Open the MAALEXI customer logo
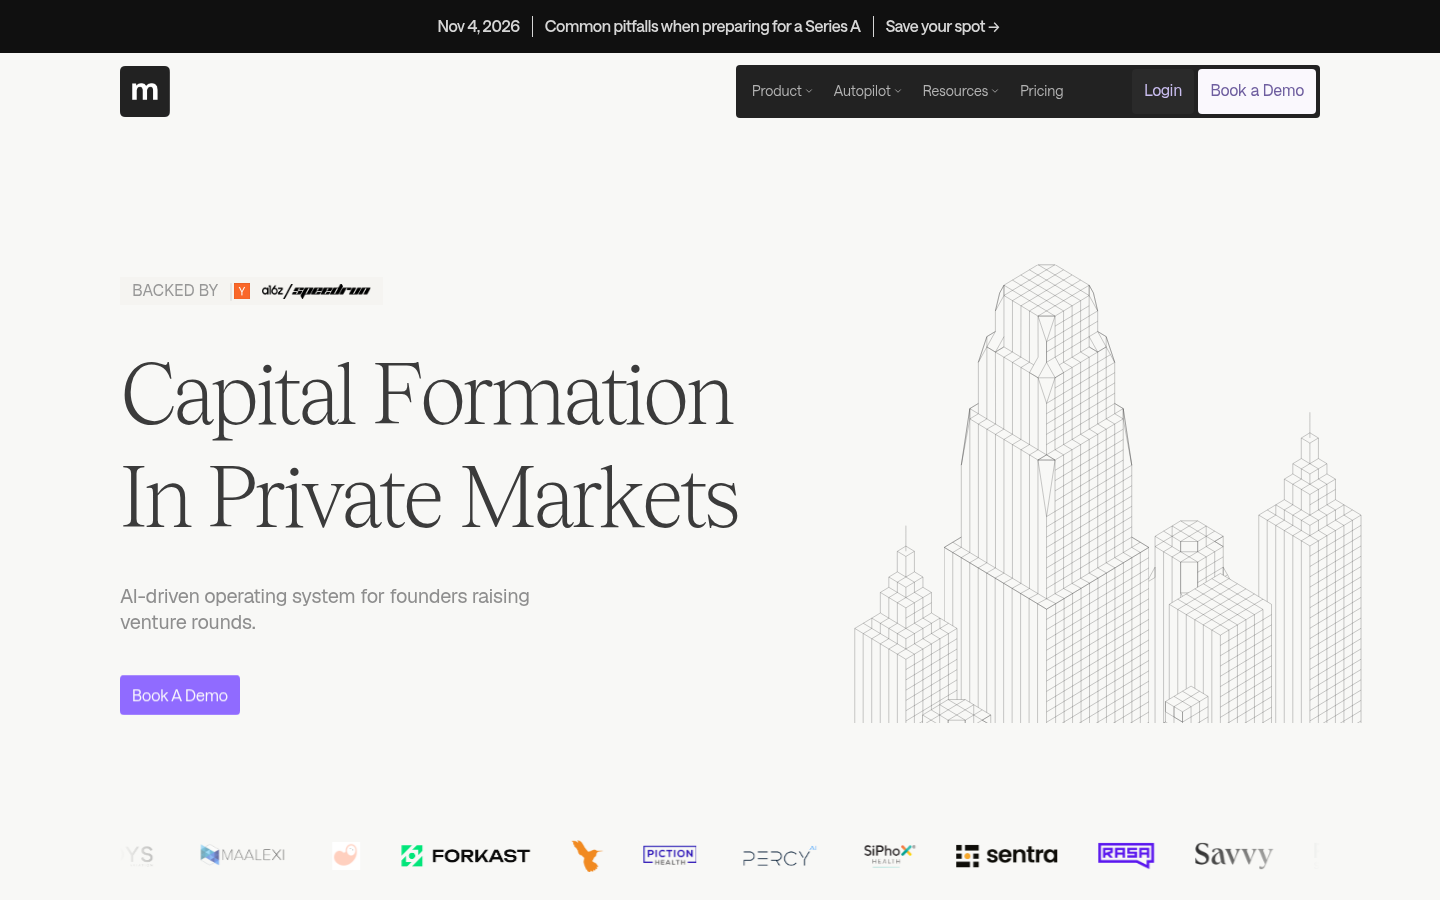This screenshot has width=1440, height=900. [x=243, y=855]
